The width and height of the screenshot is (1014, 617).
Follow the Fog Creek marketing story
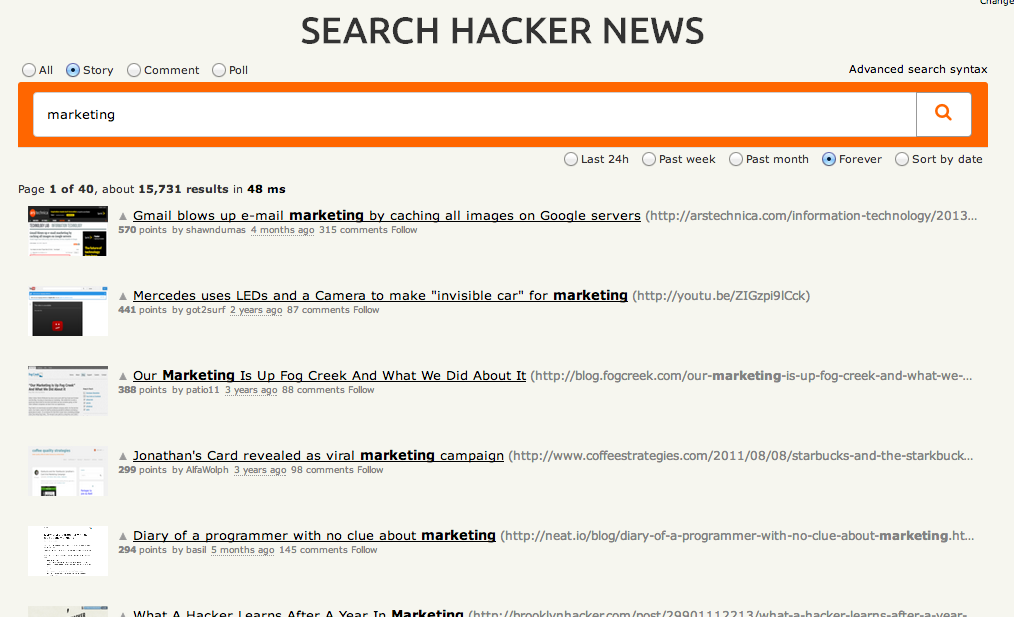361,390
